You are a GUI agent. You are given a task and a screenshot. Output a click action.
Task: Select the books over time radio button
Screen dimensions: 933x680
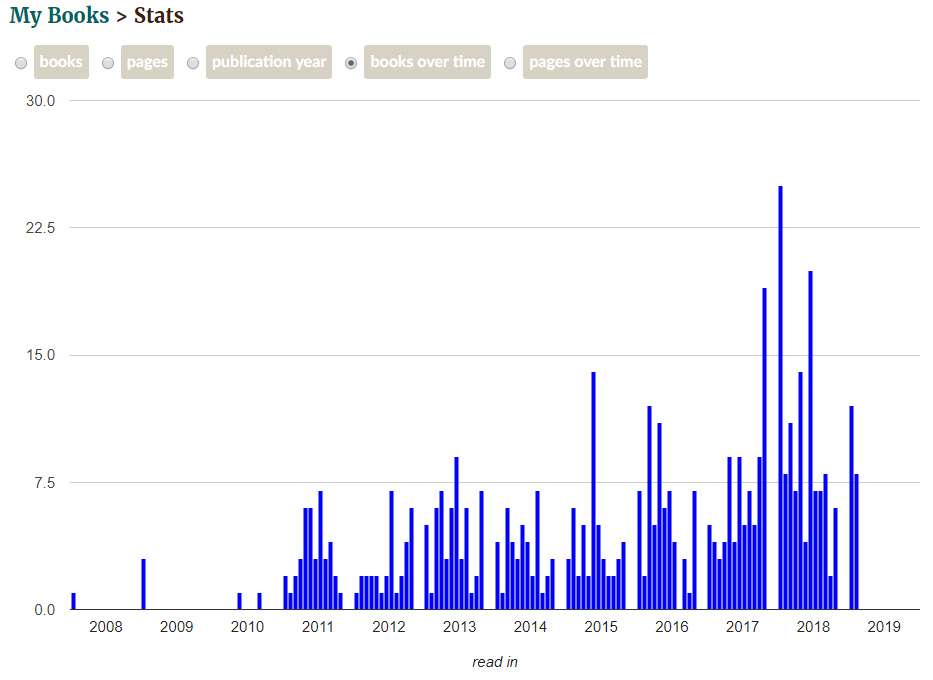(x=351, y=62)
